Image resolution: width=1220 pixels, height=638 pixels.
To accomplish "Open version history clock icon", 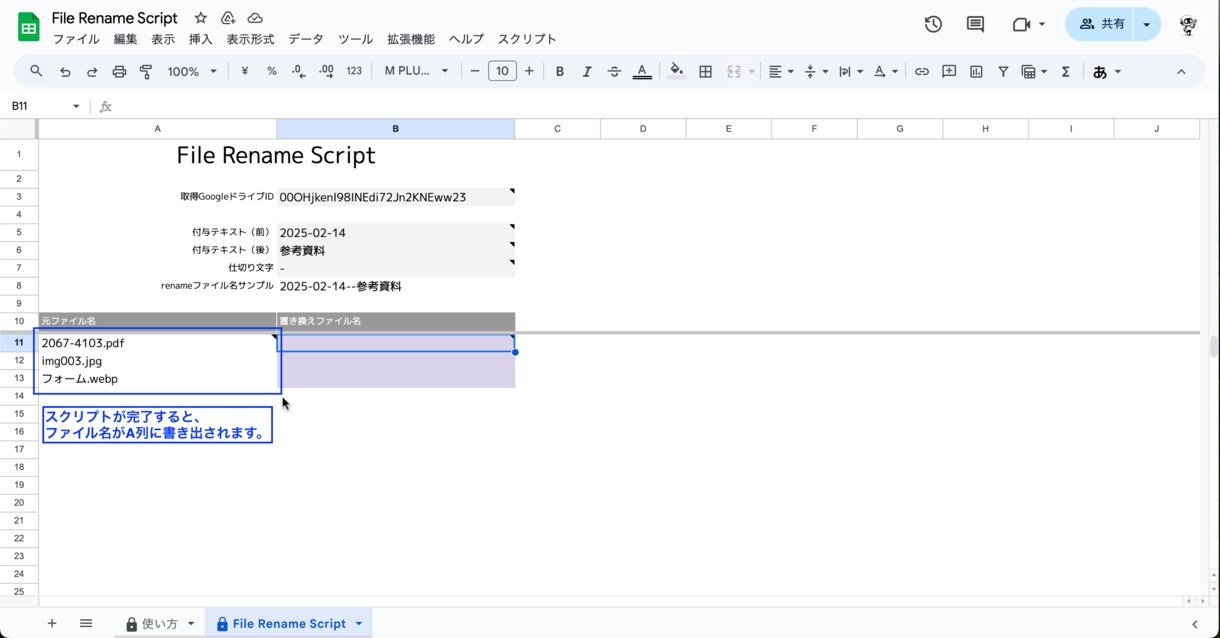I will [x=933, y=24].
